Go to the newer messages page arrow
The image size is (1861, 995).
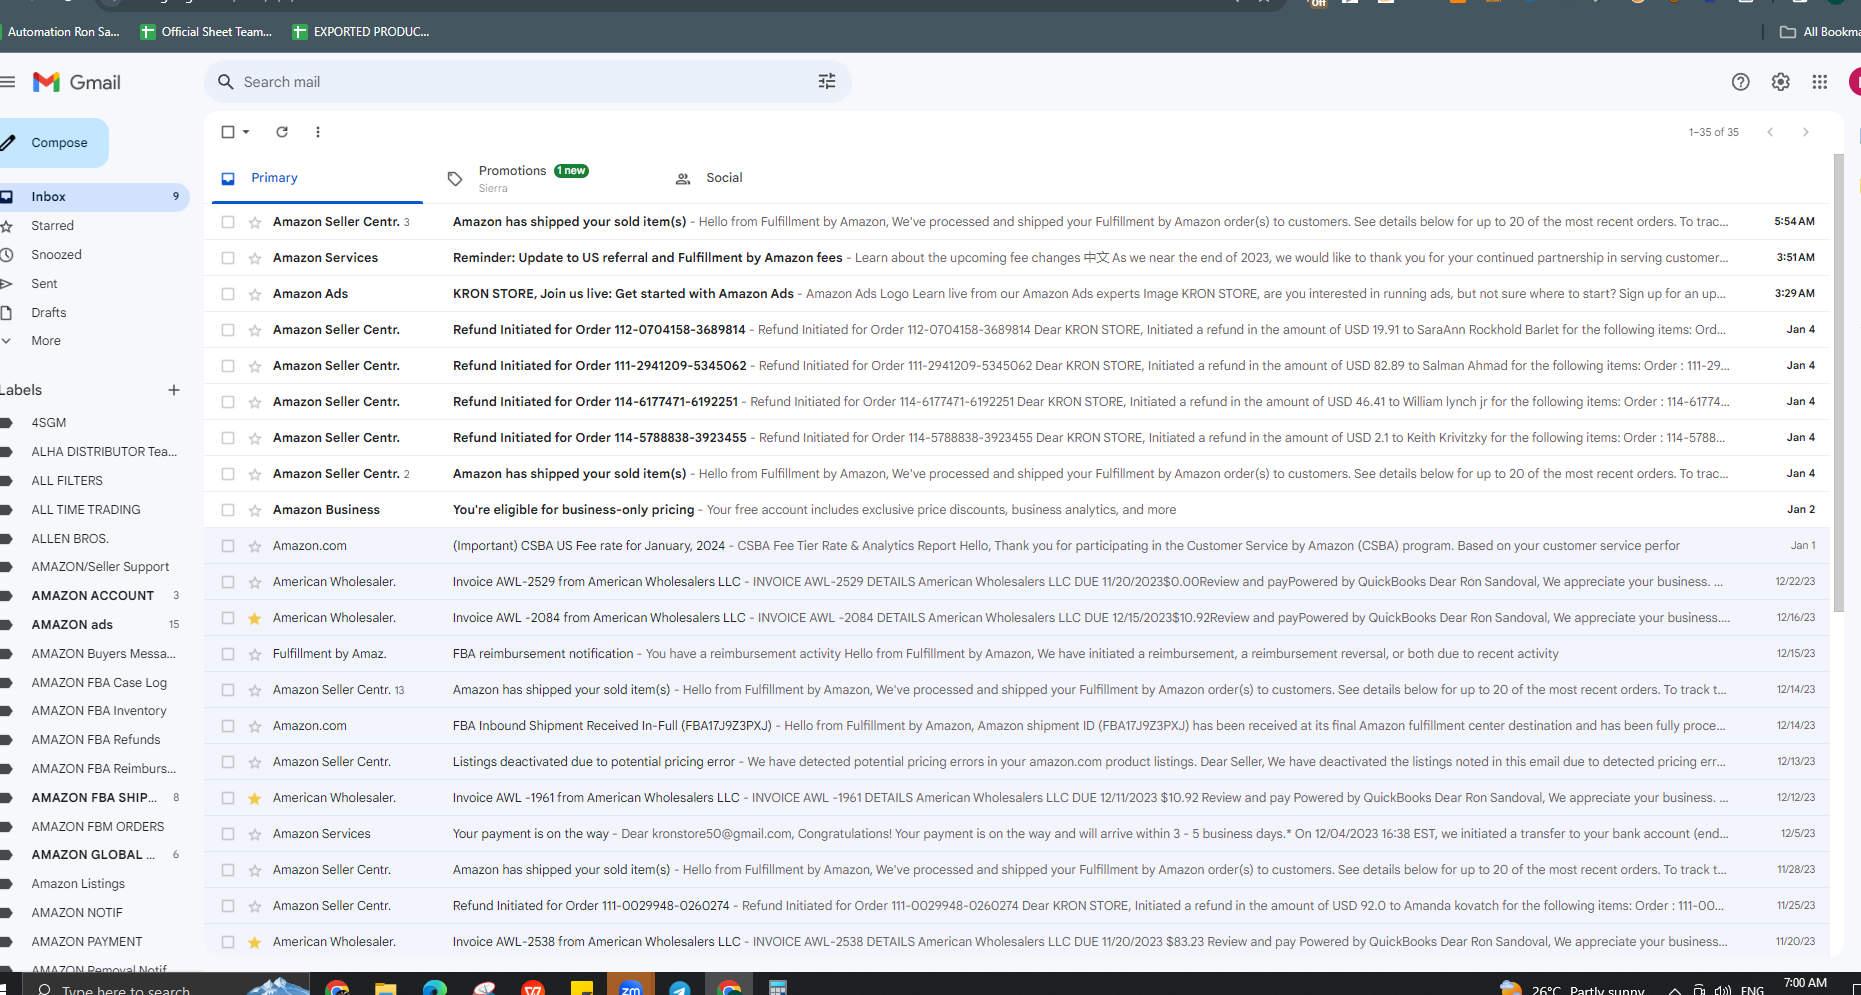click(1770, 132)
